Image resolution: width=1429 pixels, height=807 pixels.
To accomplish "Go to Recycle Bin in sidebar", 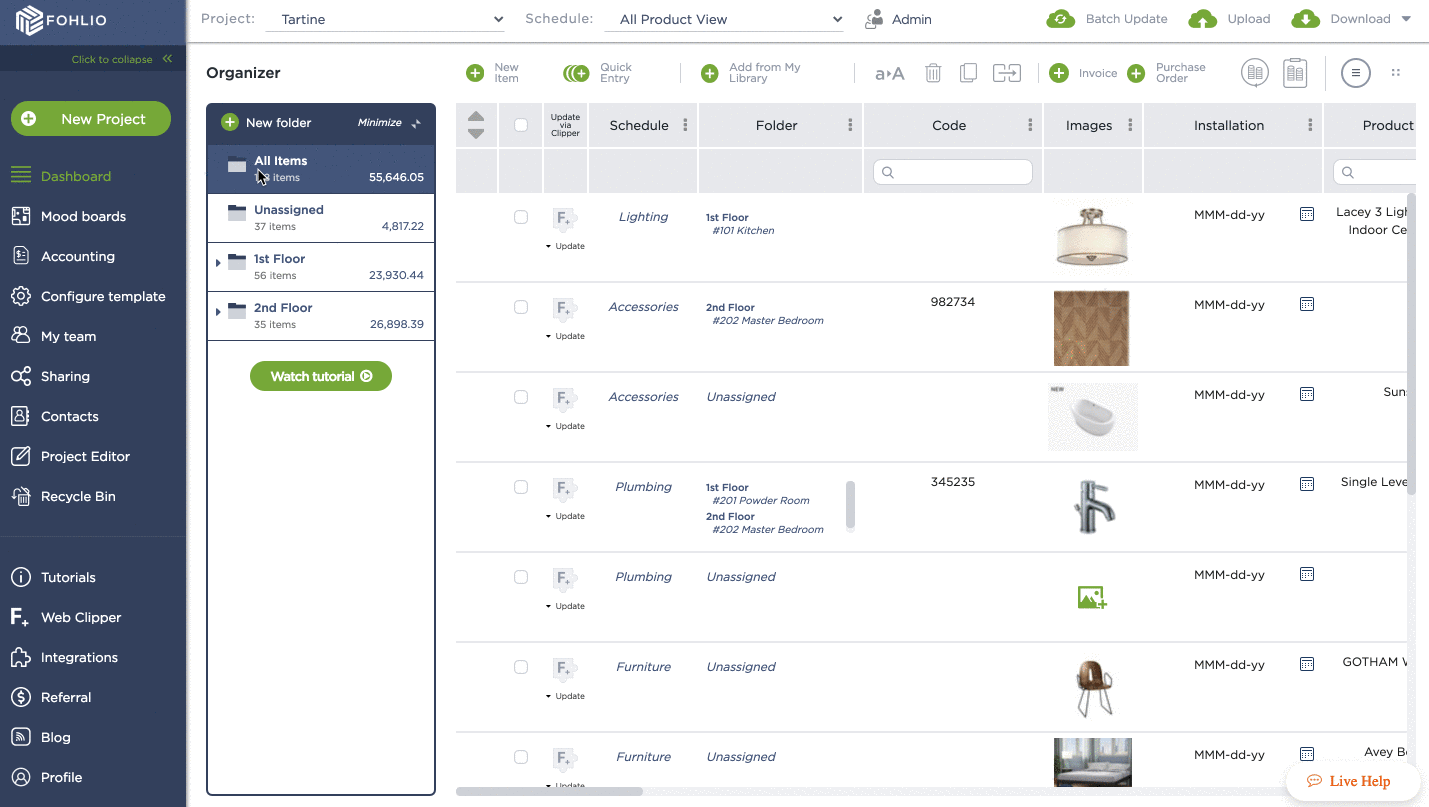I will [x=78, y=496].
